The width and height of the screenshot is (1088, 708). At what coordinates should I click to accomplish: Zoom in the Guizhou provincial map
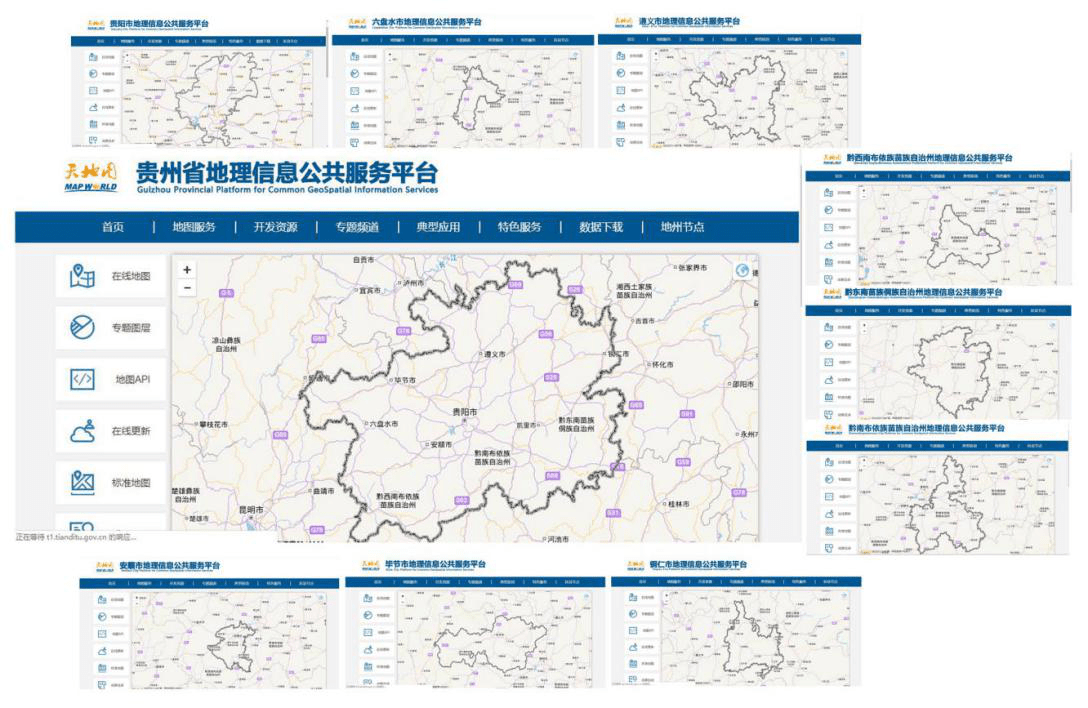point(187,270)
